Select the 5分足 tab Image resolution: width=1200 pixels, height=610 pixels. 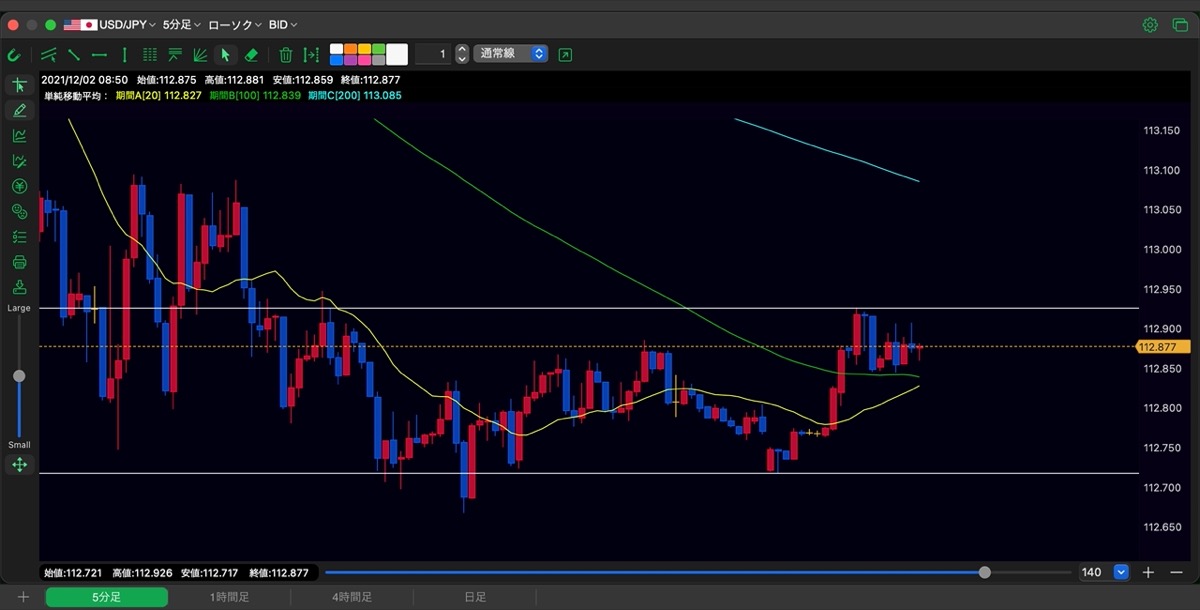tap(107, 597)
